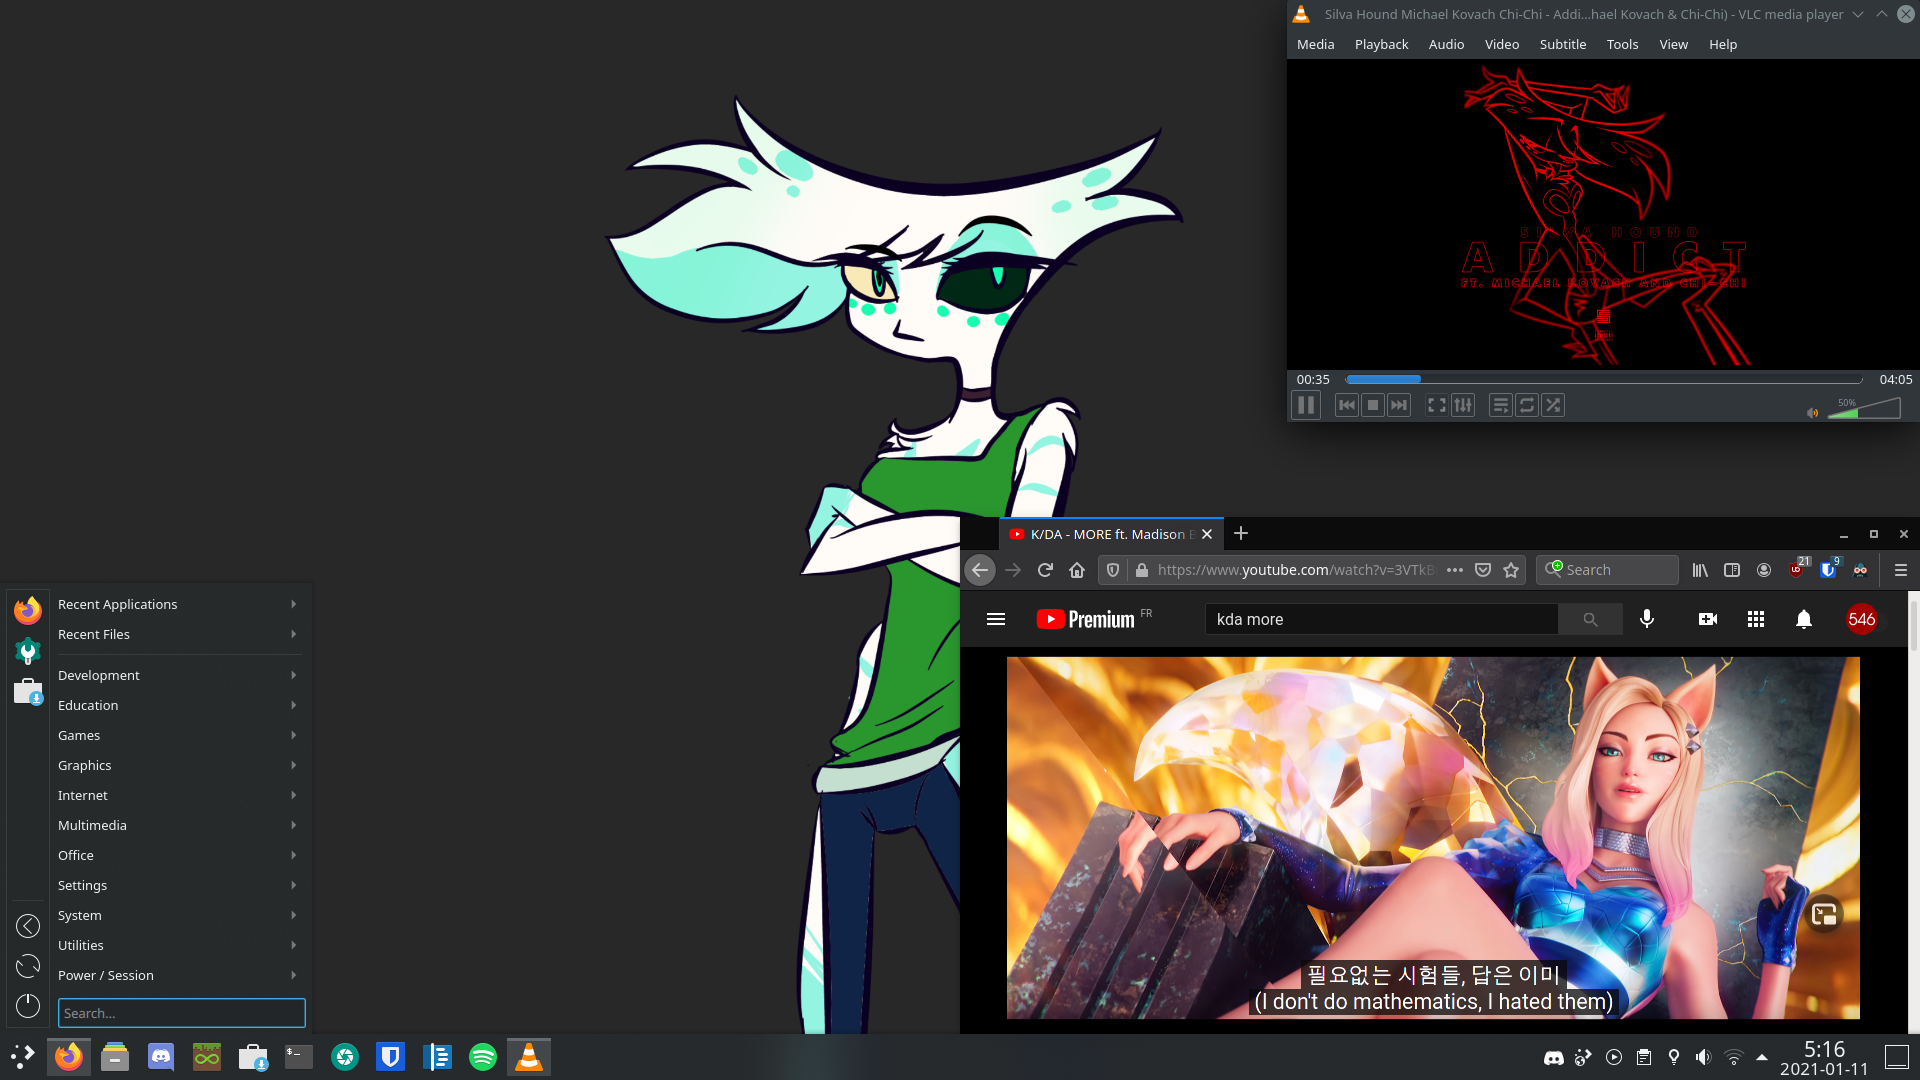Open Firefox Library

pos(1700,570)
